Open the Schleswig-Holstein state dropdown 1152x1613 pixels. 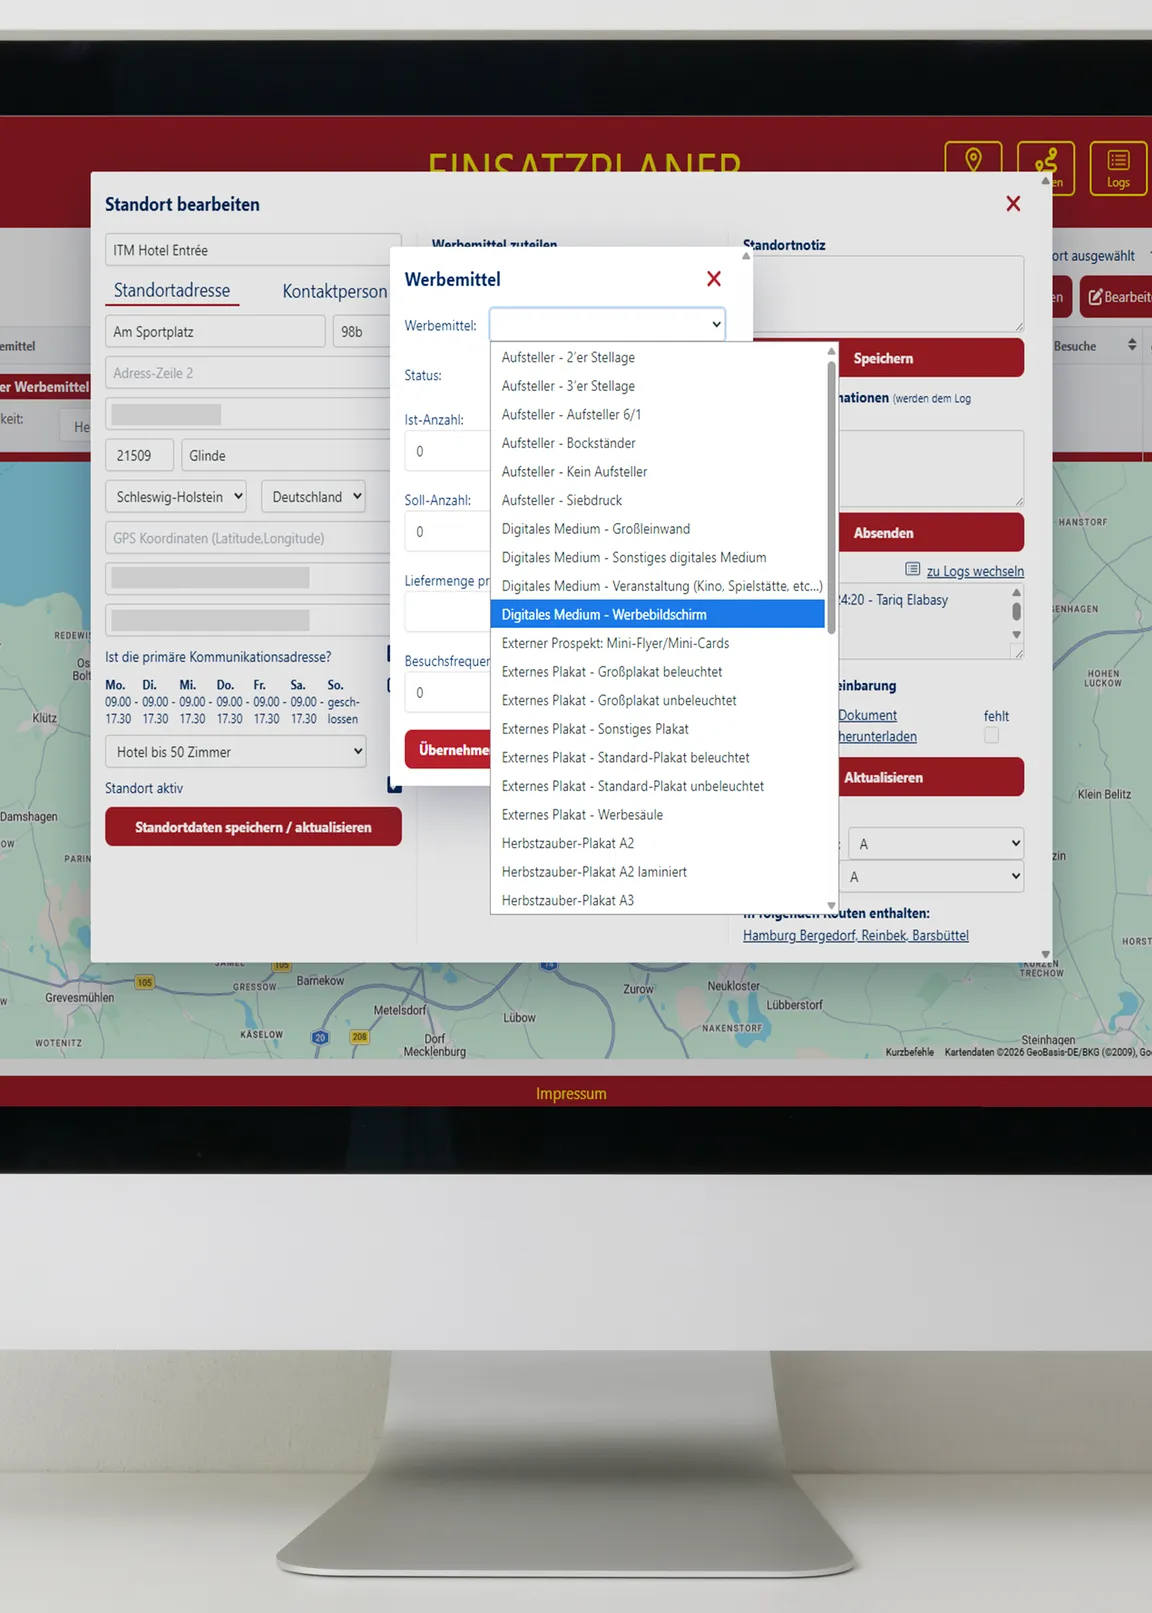click(176, 497)
